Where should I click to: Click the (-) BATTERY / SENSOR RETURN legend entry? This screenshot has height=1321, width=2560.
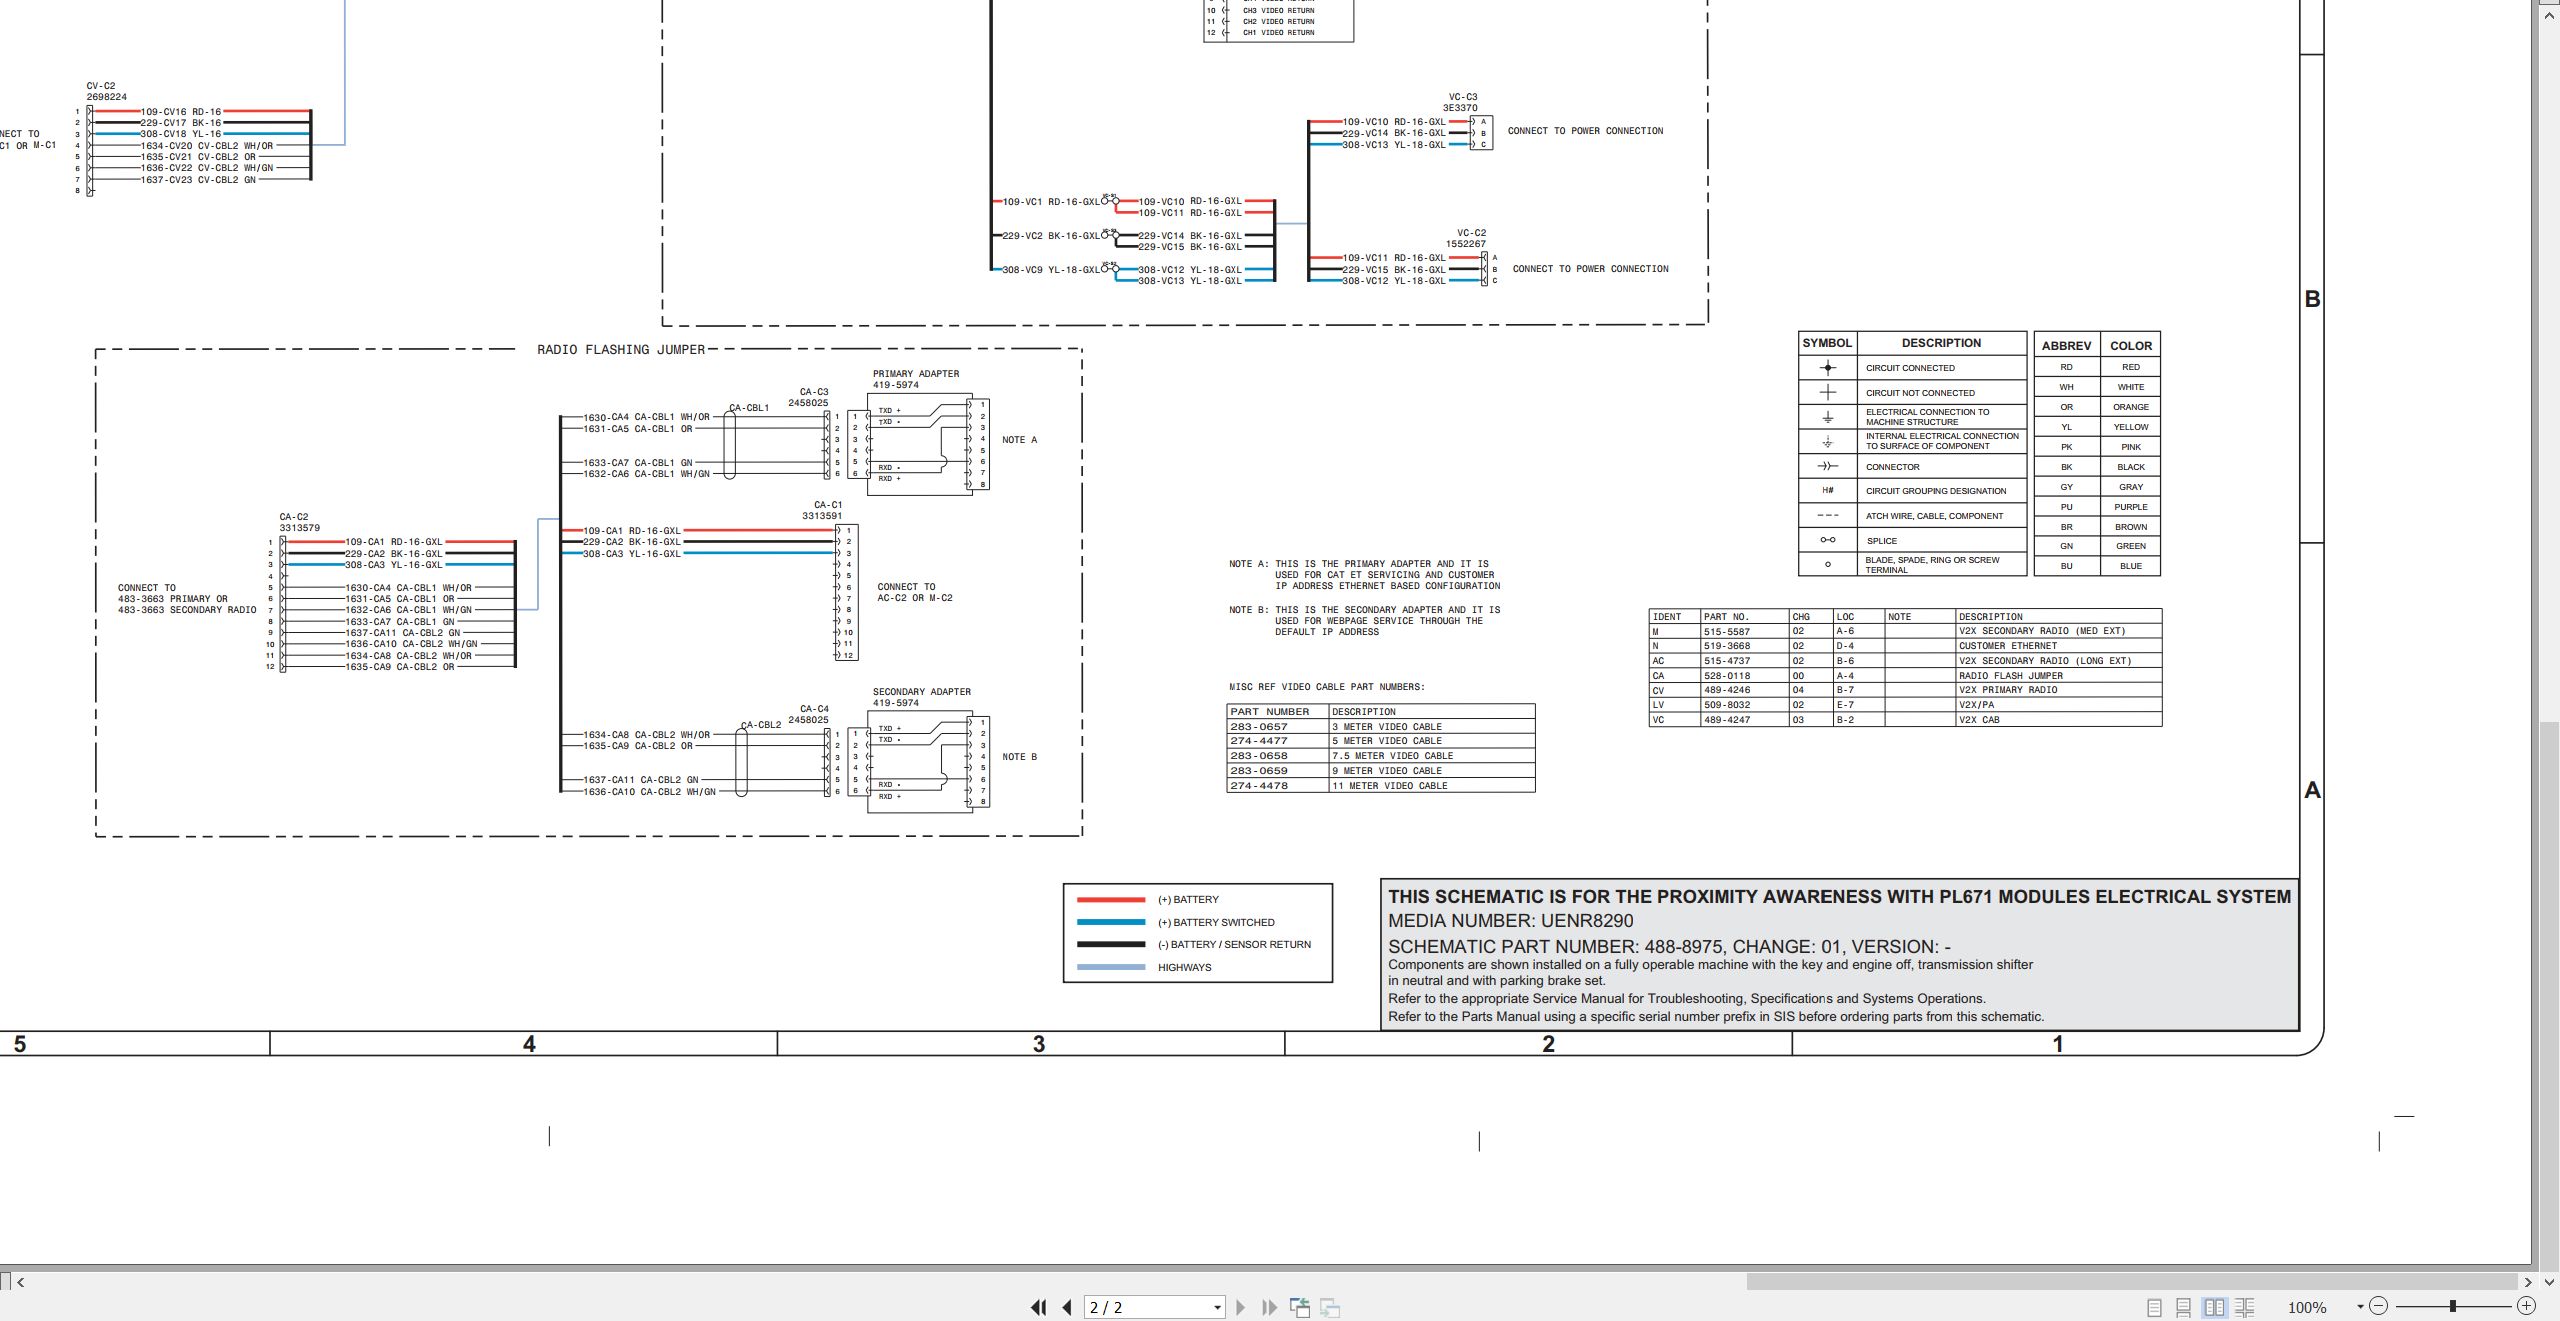click(x=1194, y=944)
